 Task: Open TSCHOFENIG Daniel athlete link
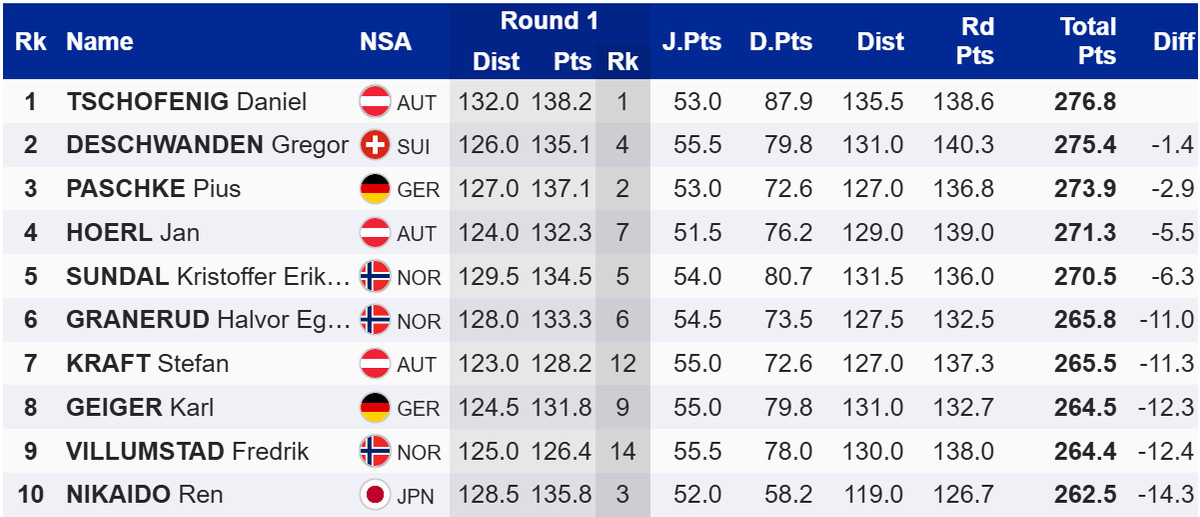click(x=186, y=102)
